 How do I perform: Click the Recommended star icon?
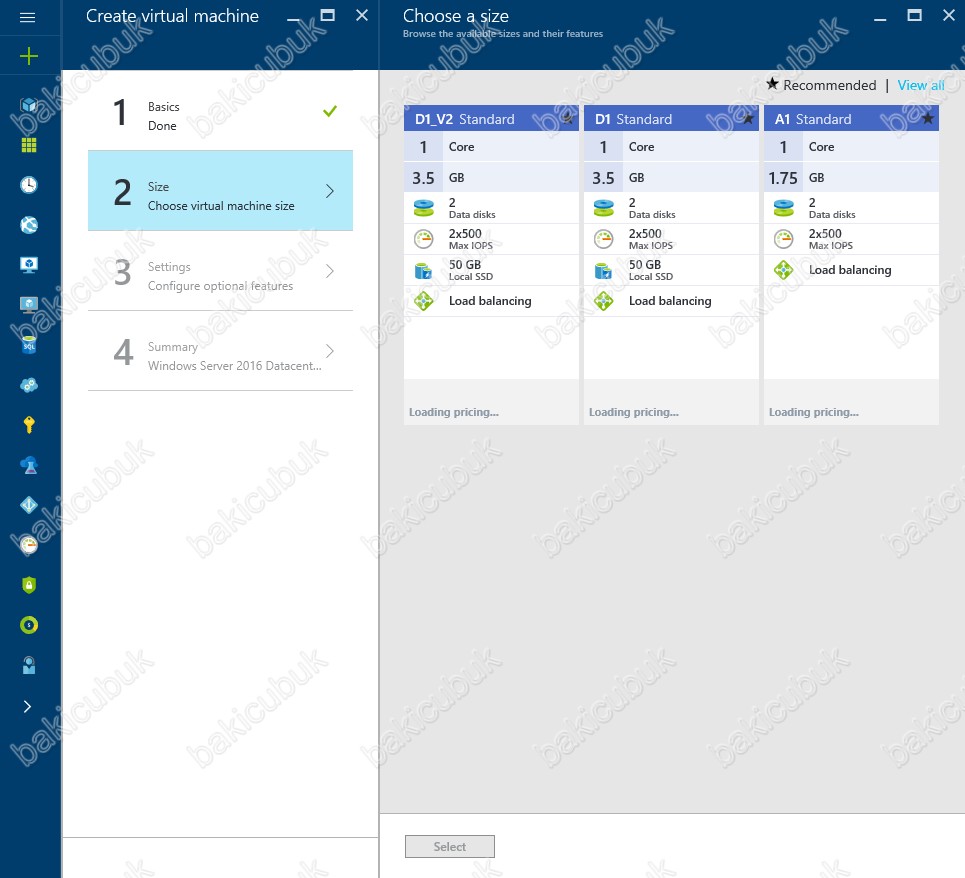pos(772,84)
